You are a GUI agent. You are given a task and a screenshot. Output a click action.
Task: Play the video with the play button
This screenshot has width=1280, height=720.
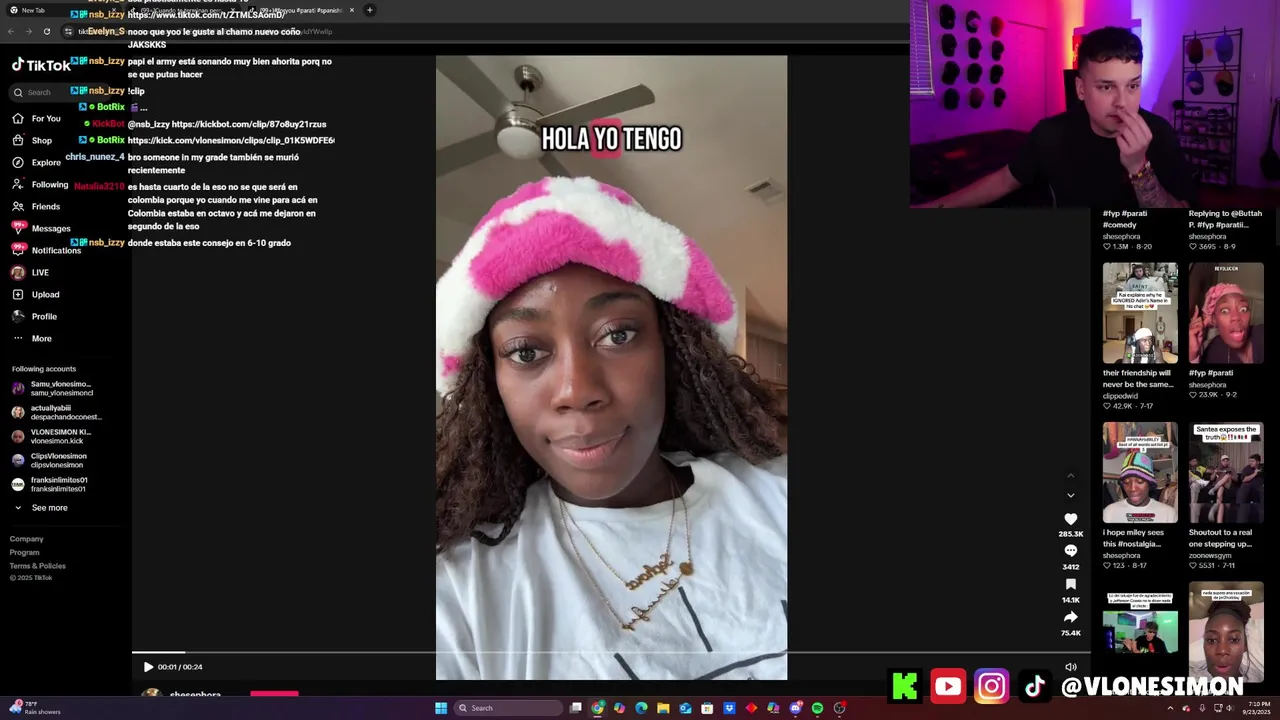[148, 667]
